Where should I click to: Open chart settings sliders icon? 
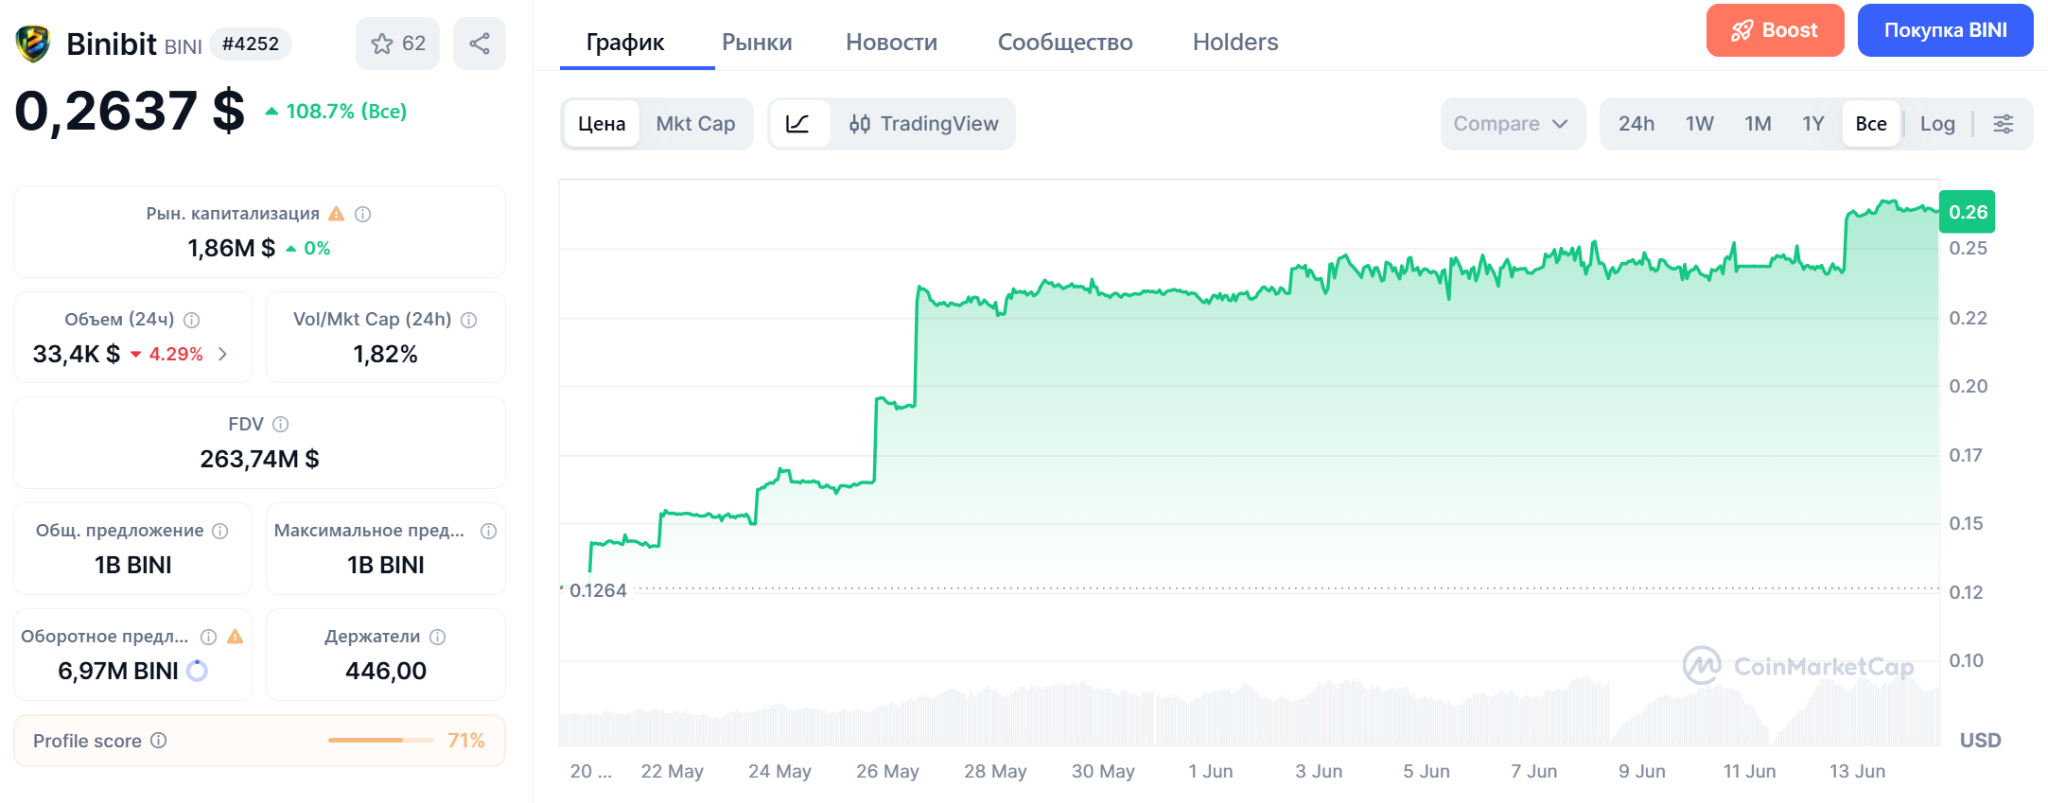click(x=2003, y=124)
